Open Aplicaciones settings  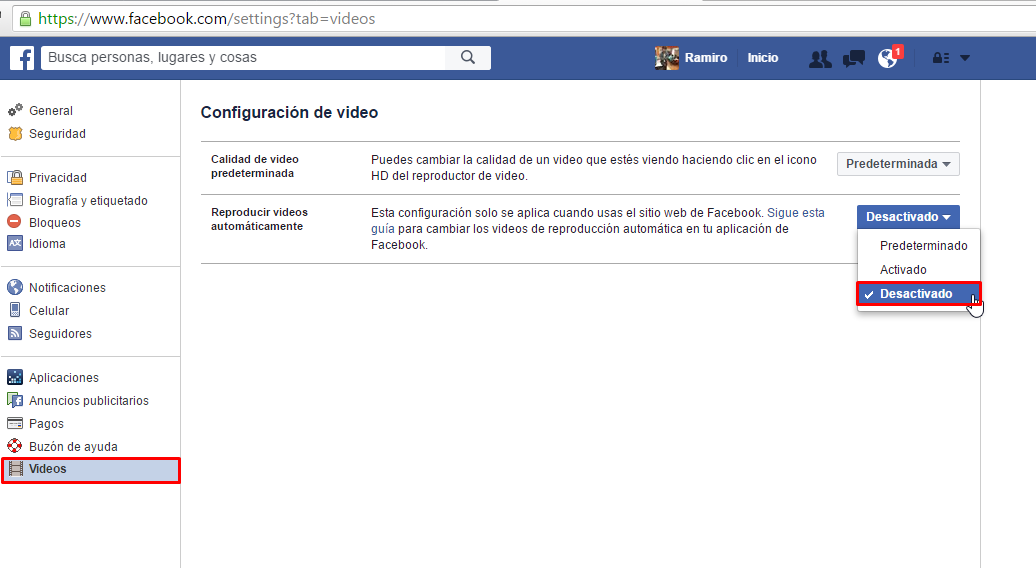click(63, 378)
